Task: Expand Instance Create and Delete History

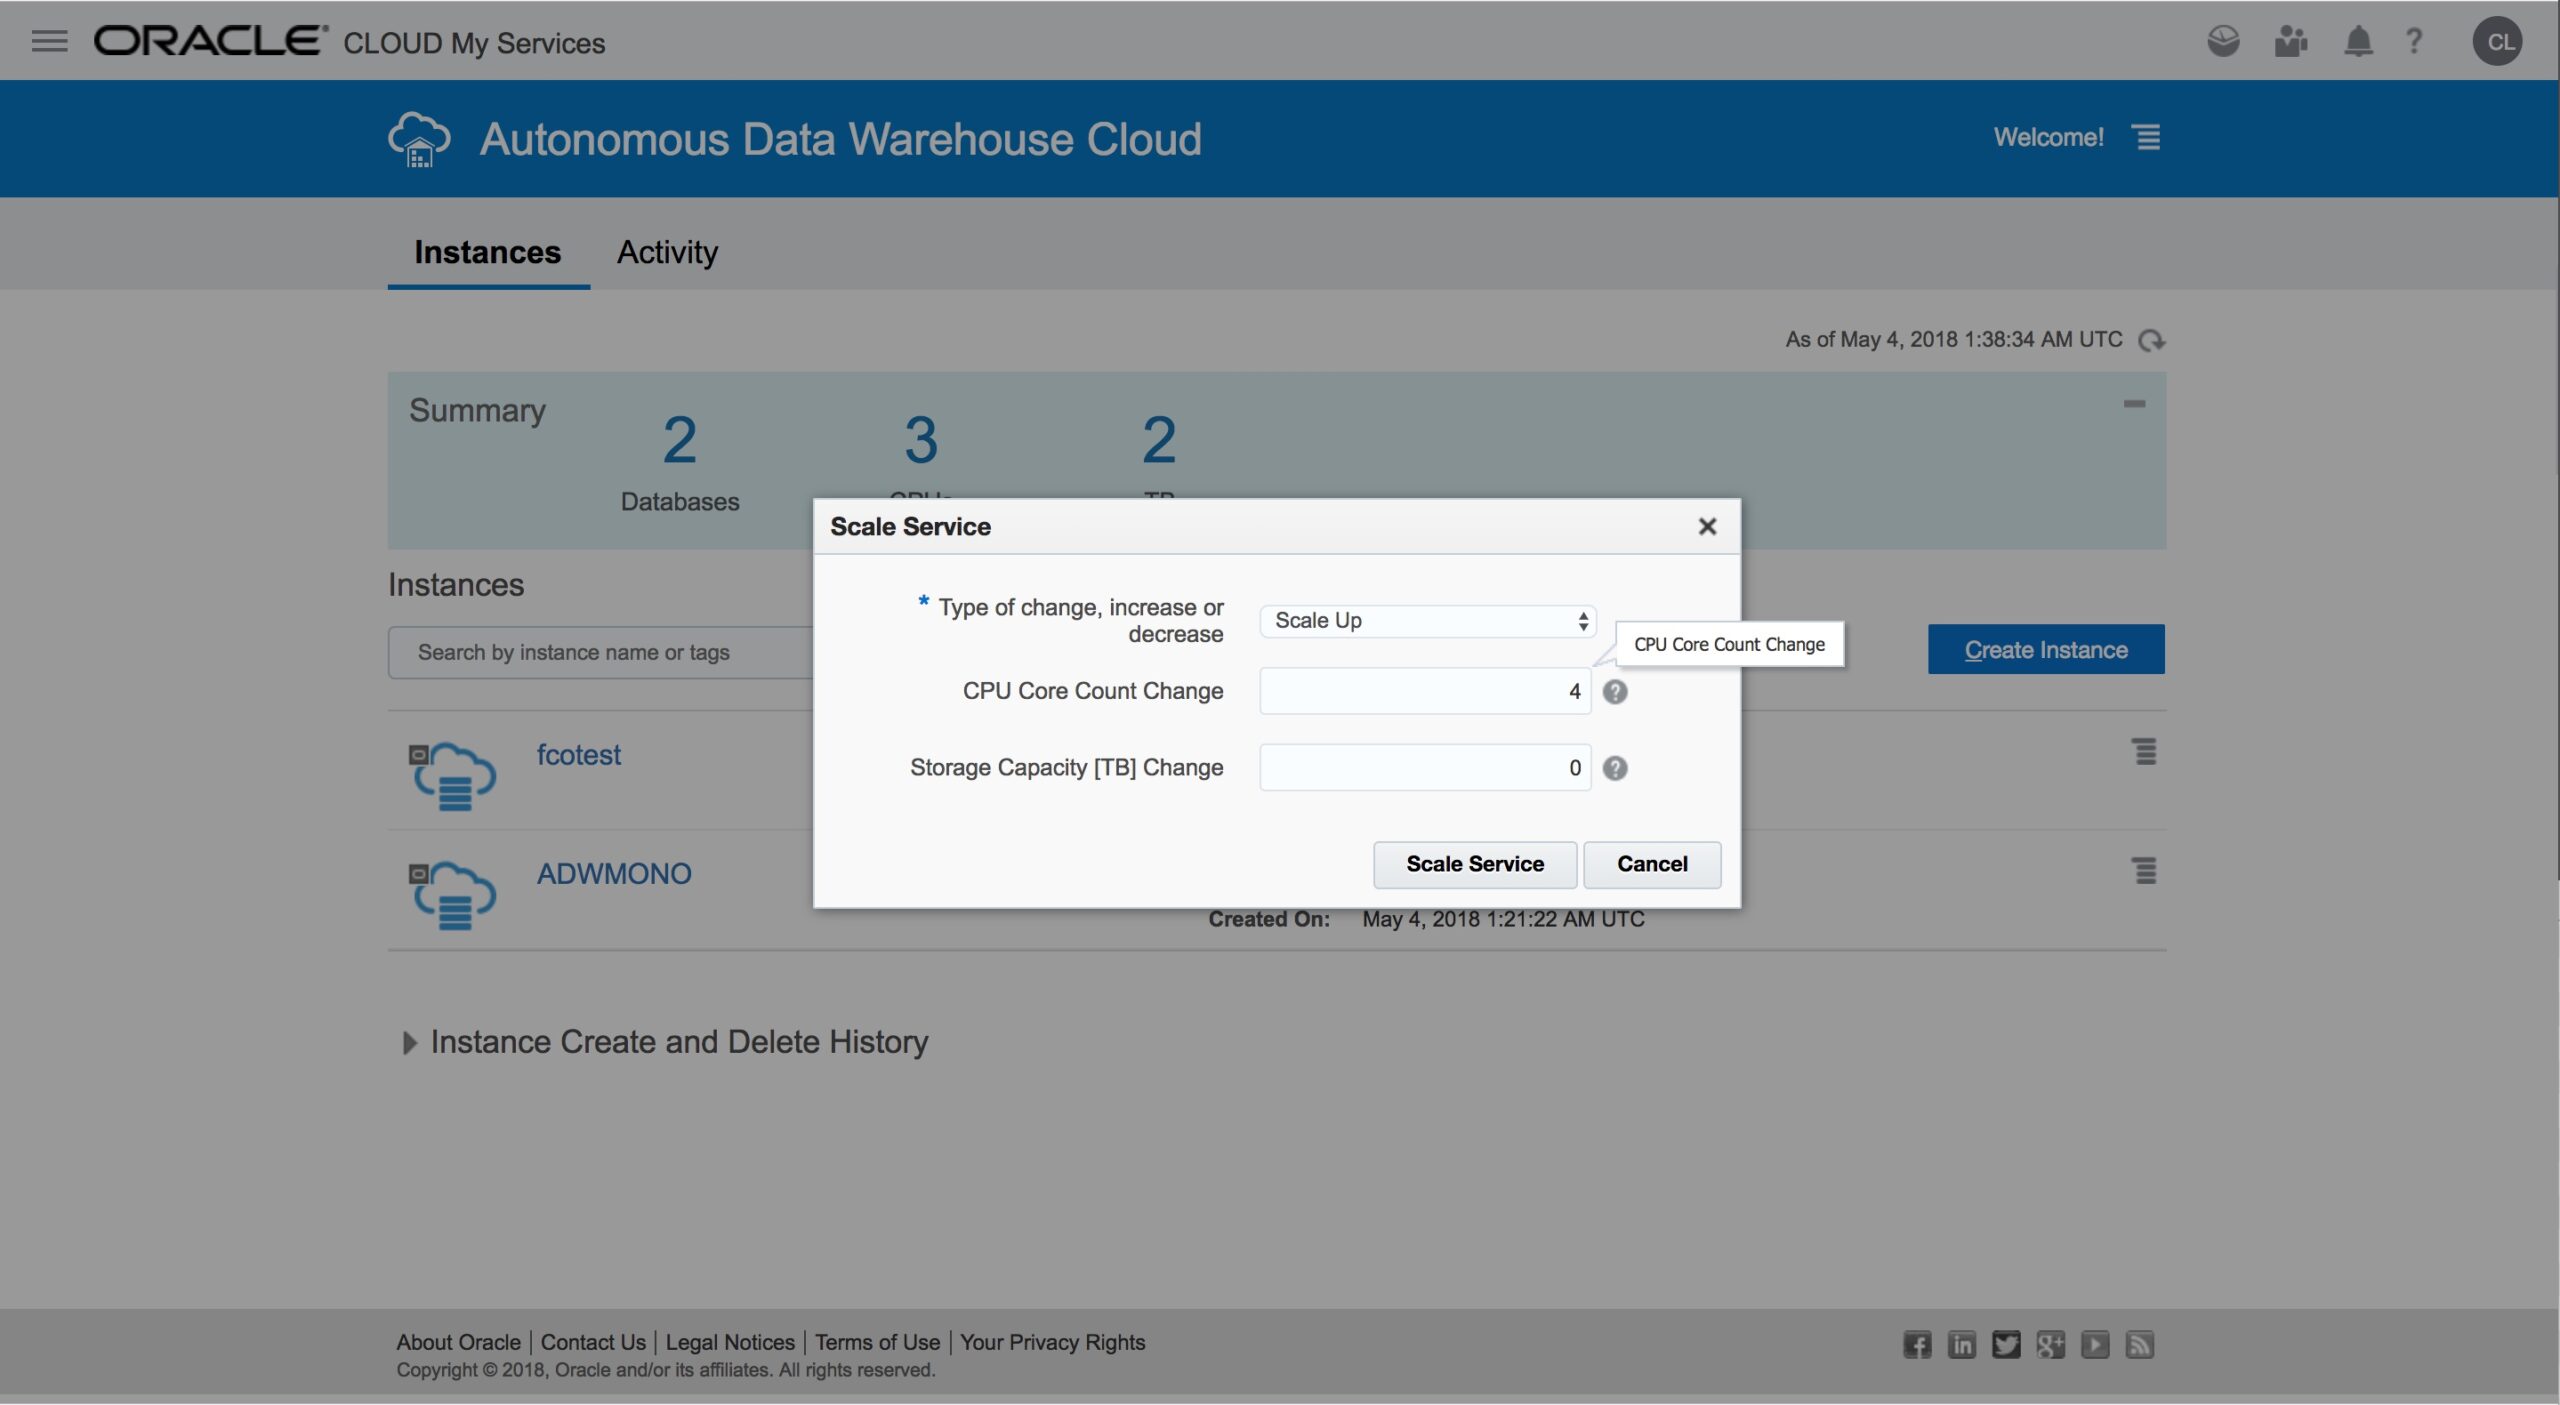Action: coord(409,1043)
